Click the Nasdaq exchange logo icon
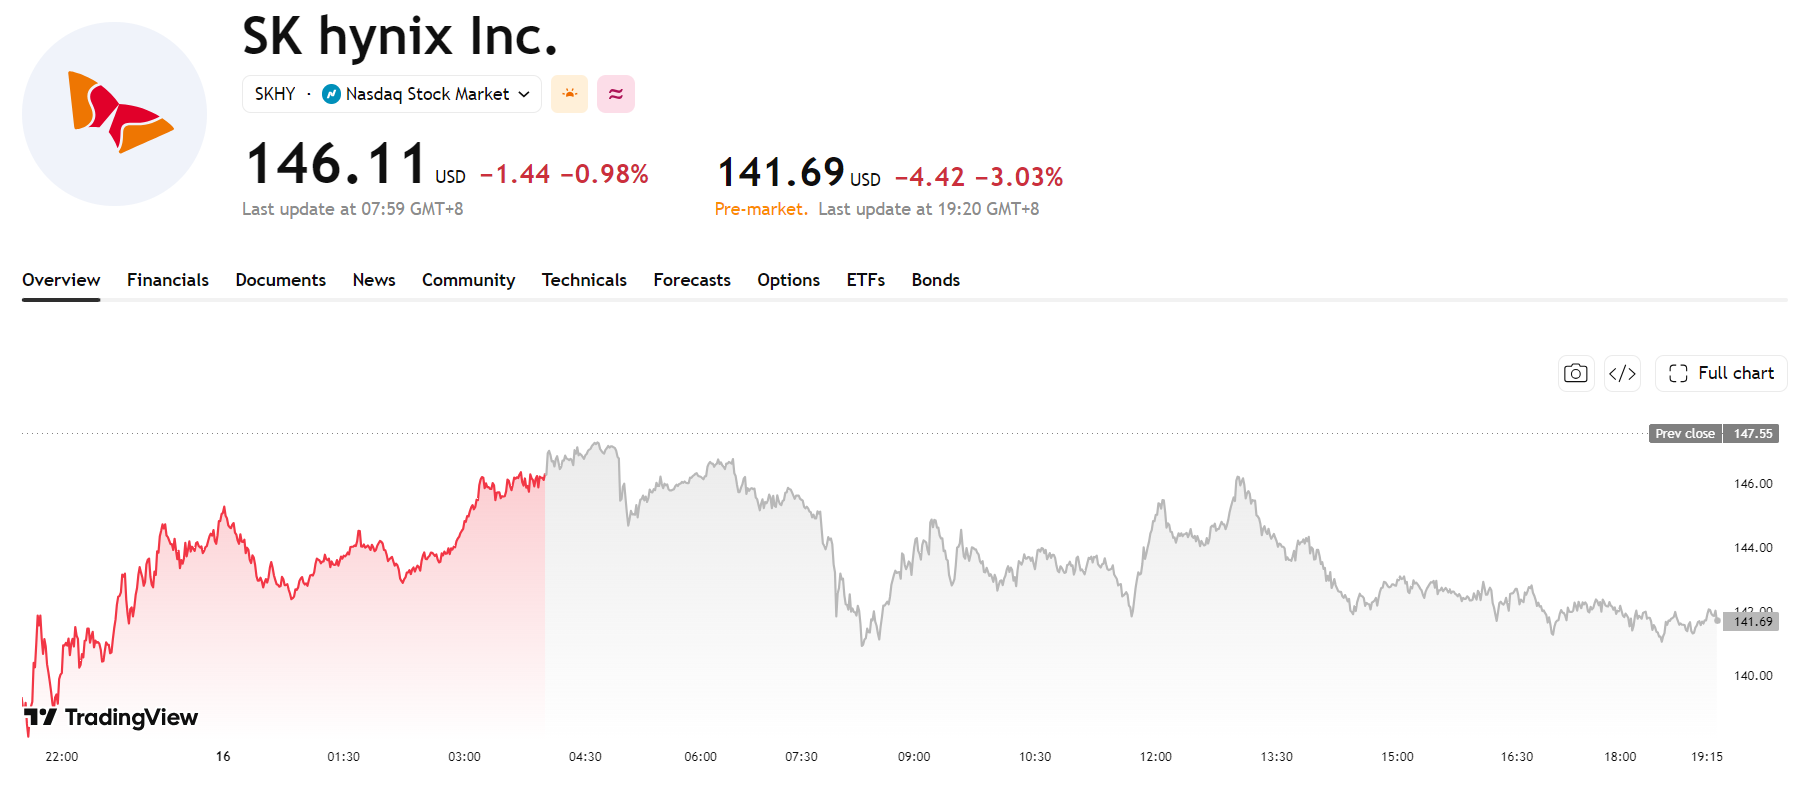1804x789 pixels. [331, 94]
